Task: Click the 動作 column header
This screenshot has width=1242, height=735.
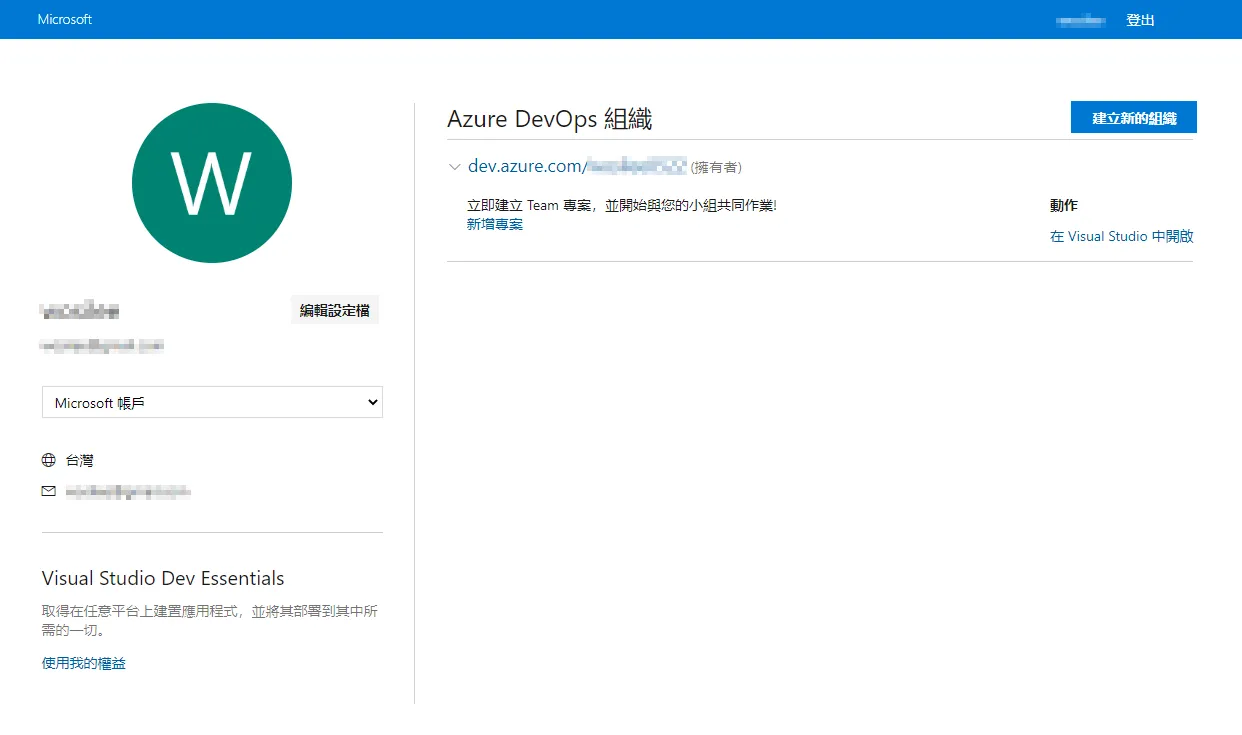Action: pos(1063,205)
